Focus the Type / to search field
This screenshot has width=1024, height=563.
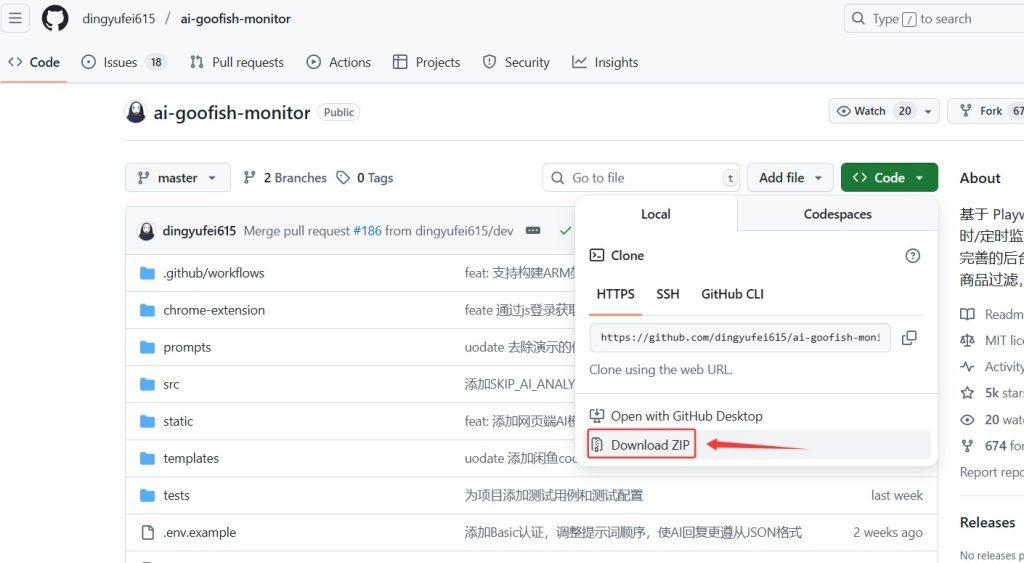(934, 19)
